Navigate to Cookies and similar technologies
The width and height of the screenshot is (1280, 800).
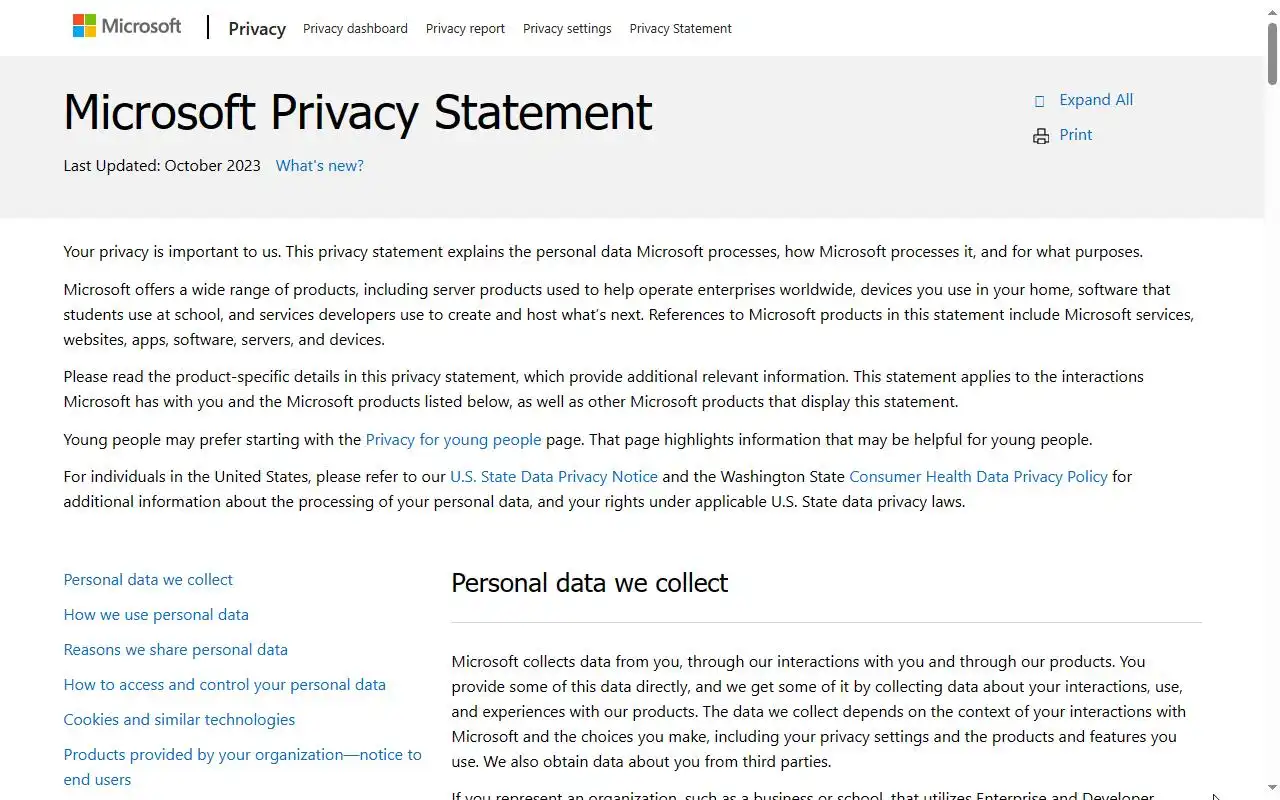[x=179, y=720]
